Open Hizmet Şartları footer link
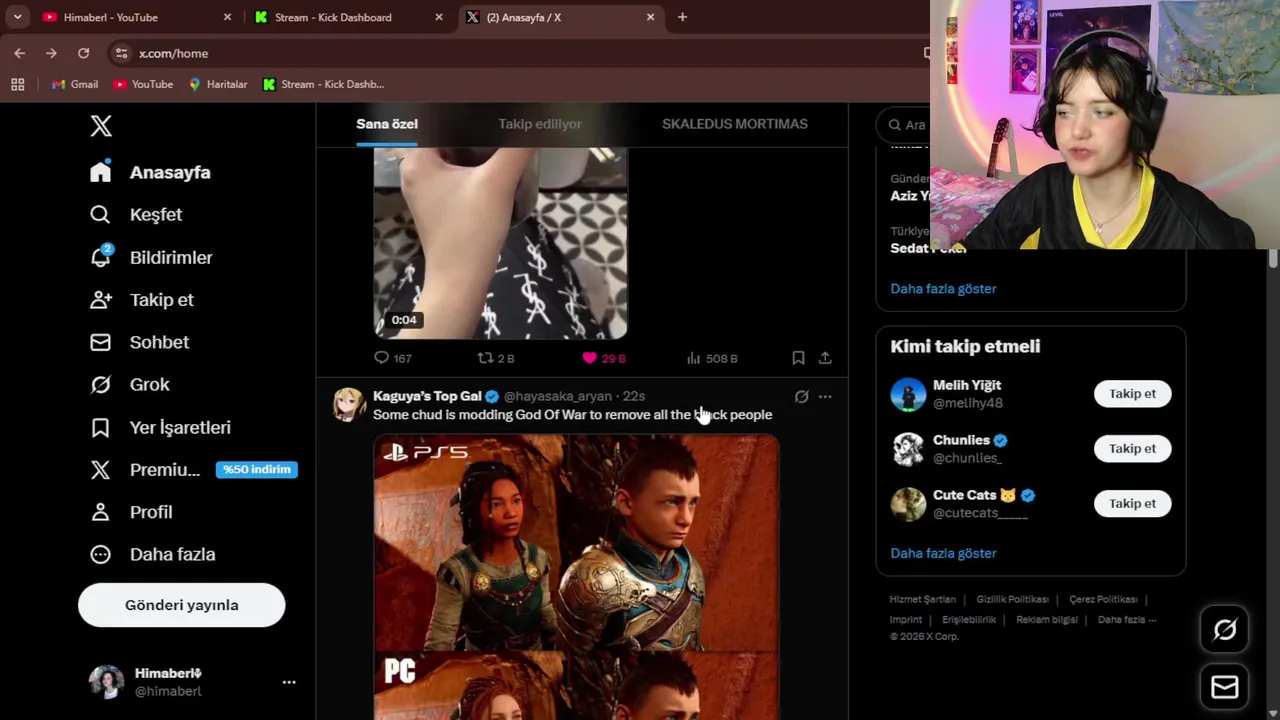The width and height of the screenshot is (1280, 720). click(x=923, y=599)
